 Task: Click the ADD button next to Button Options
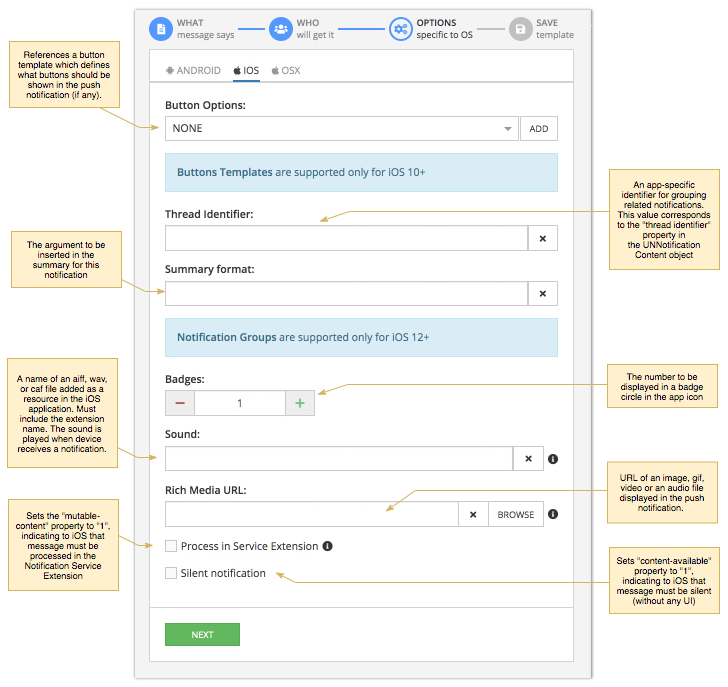coord(539,129)
